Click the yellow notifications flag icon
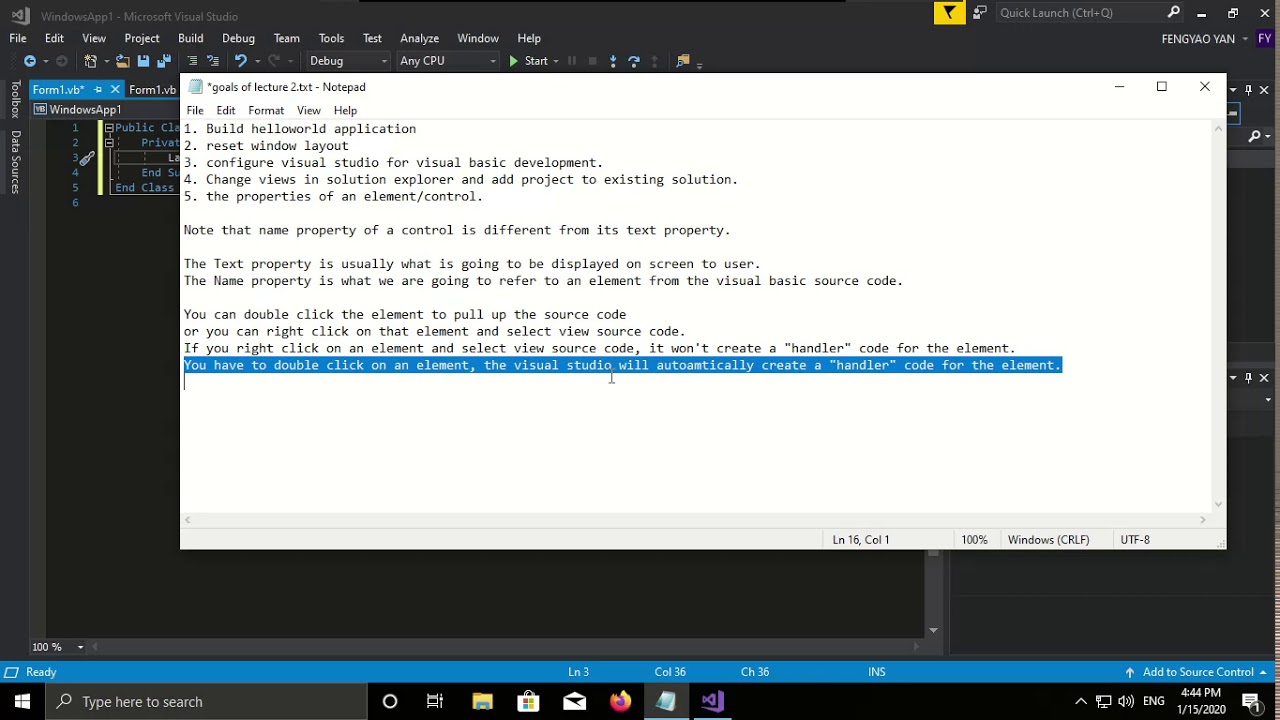Image resolution: width=1280 pixels, height=720 pixels. point(949,13)
